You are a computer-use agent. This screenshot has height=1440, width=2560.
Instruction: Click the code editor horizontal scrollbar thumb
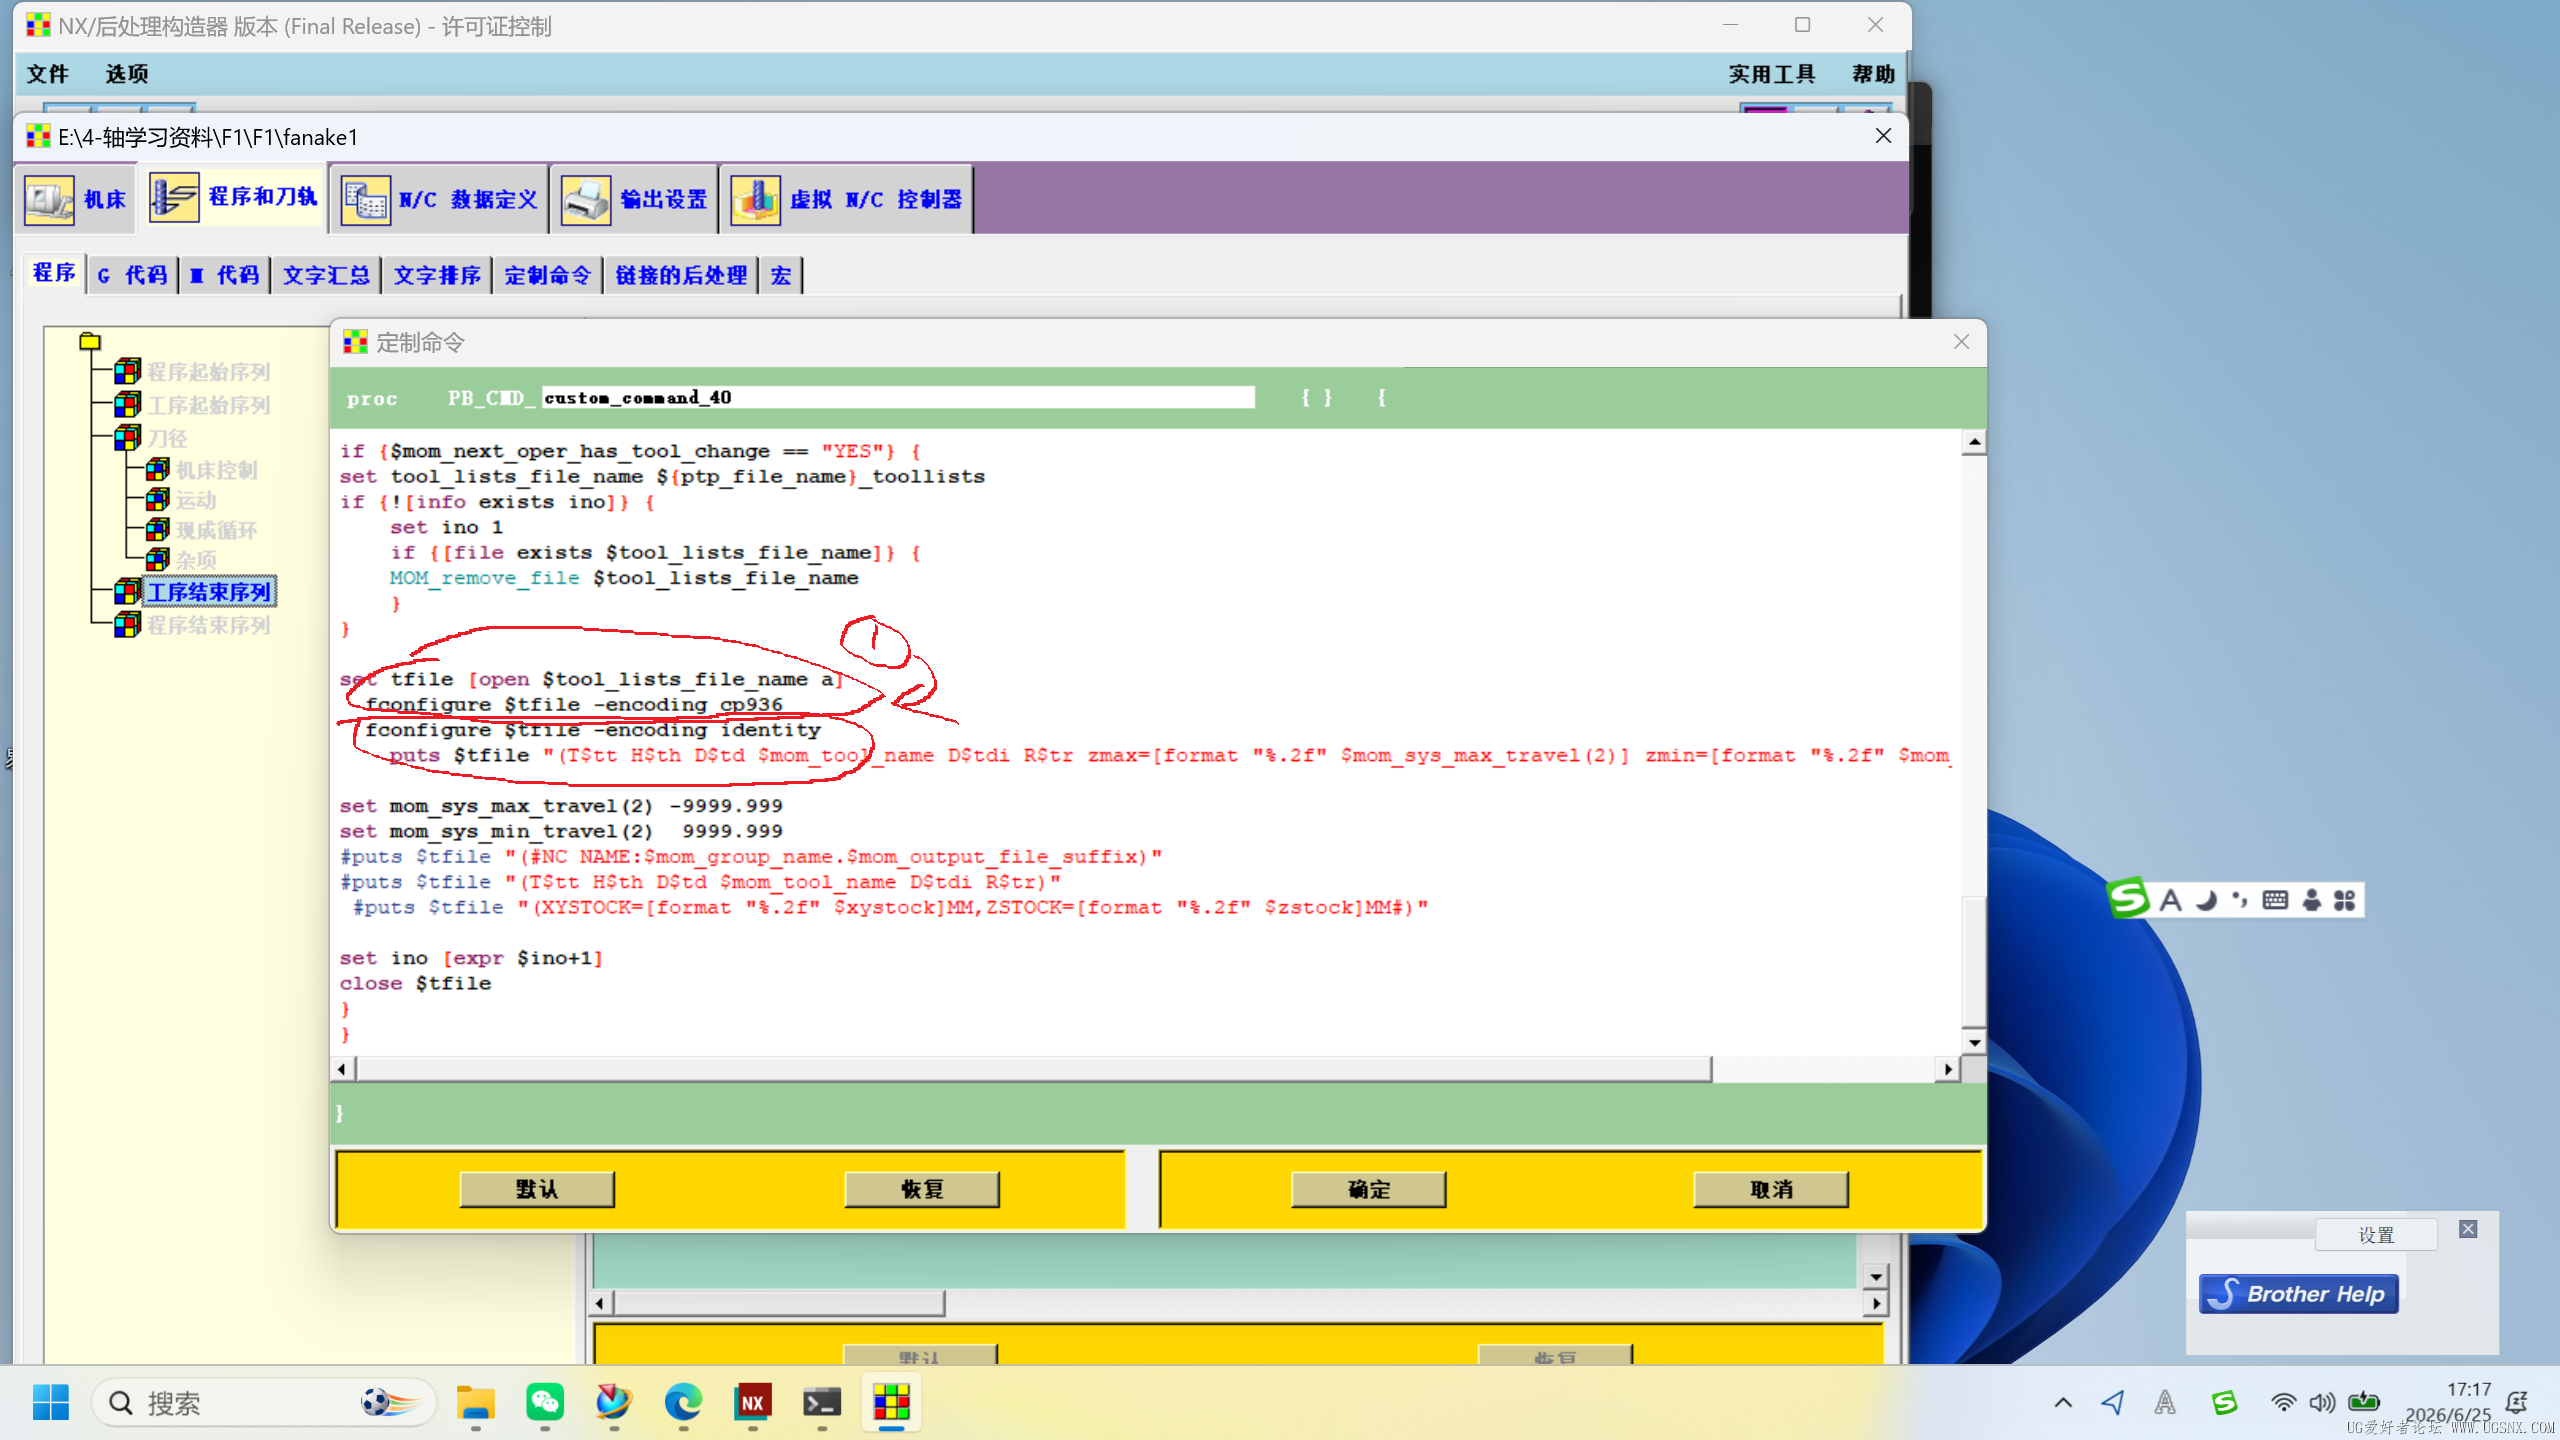coord(1034,1069)
